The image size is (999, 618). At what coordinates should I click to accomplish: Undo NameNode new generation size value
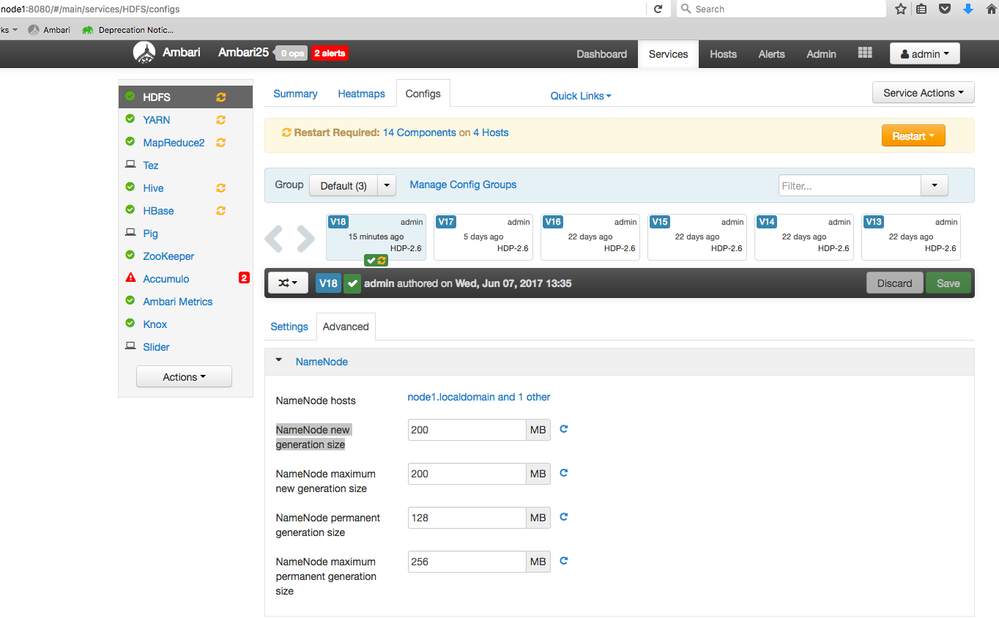(564, 429)
